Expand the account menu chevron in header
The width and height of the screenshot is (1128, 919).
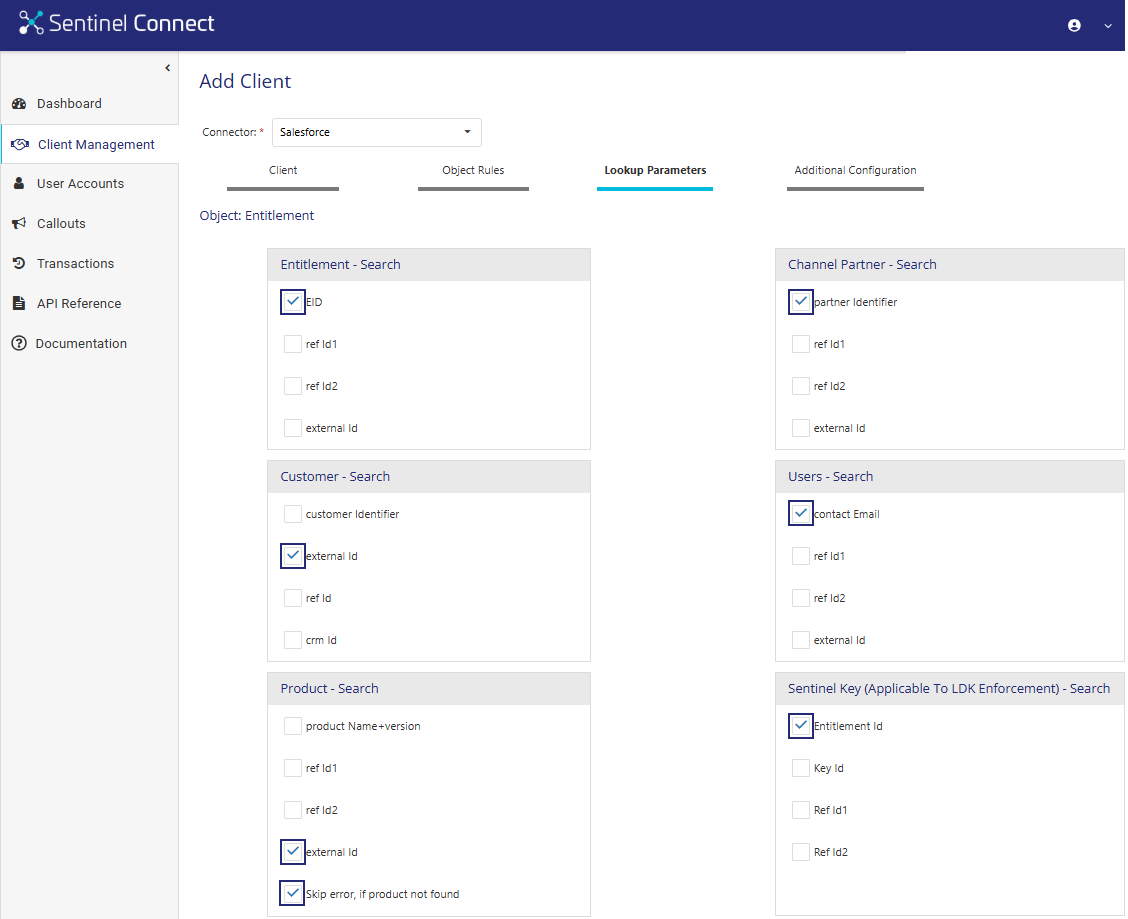1107,27
